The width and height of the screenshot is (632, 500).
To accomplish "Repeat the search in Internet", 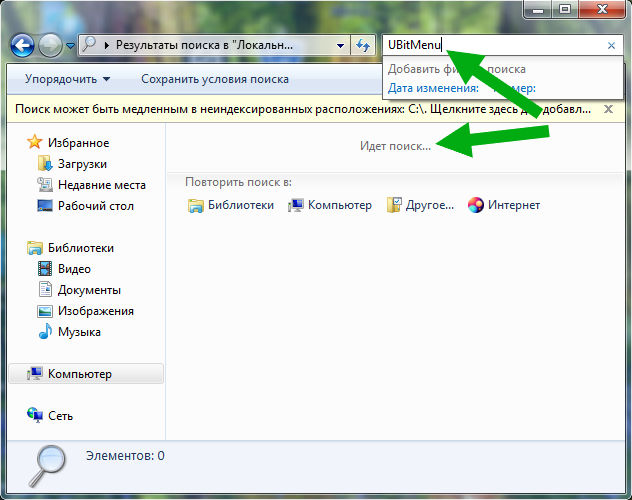I will click(x=504, y=205).
